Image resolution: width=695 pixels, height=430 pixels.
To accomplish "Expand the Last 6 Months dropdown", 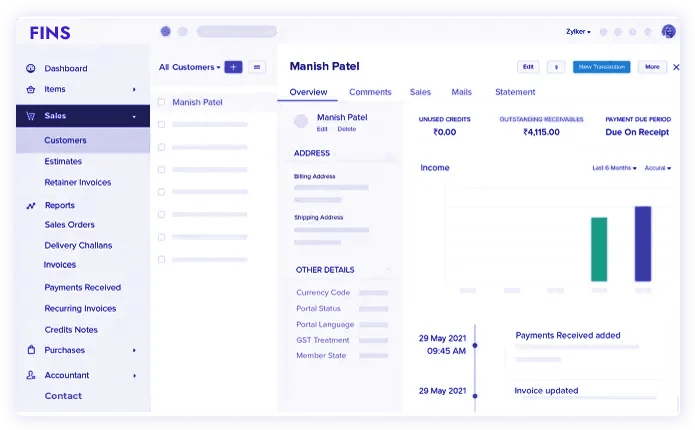I will [x=614, y=168].
